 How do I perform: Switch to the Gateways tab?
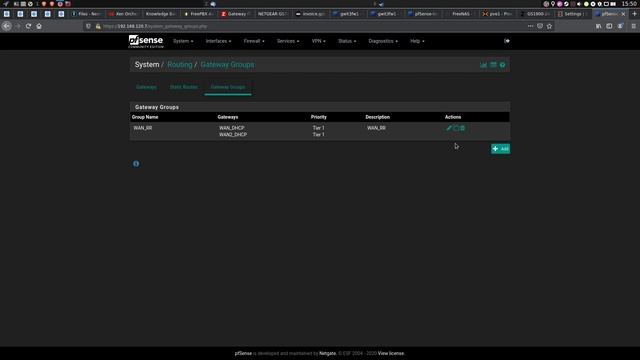click(146, 87)
